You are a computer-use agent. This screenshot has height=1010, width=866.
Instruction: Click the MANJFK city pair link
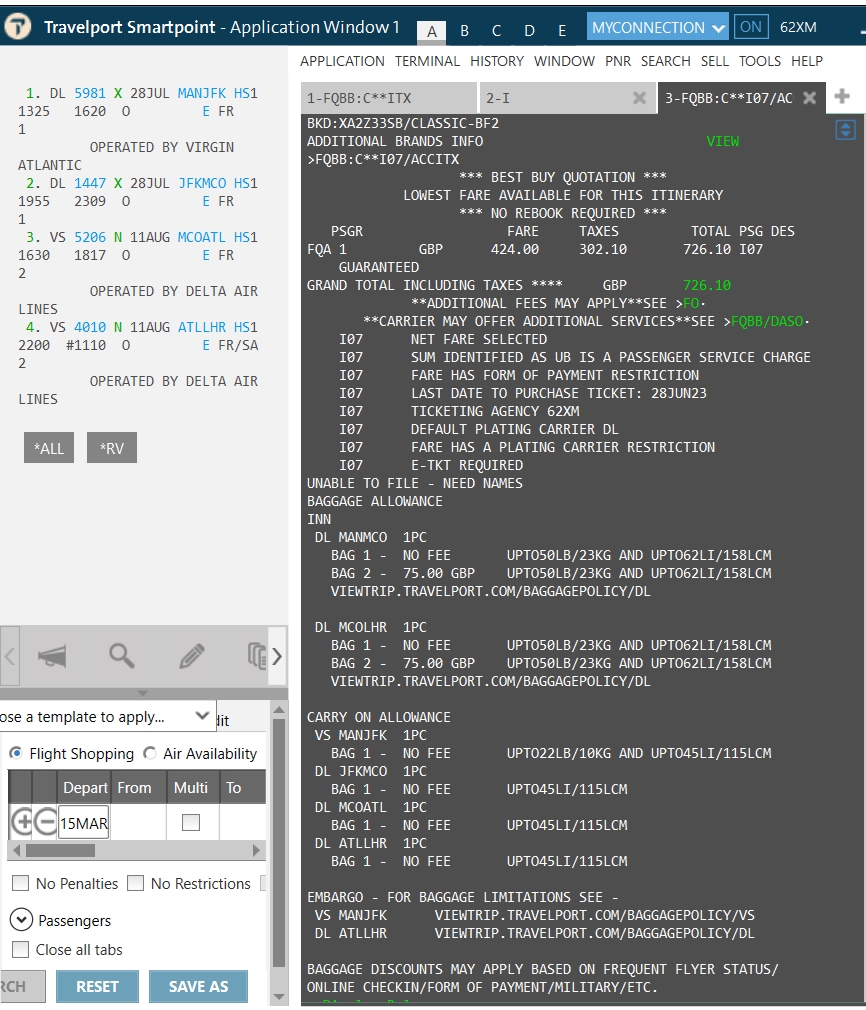(202, 93)
